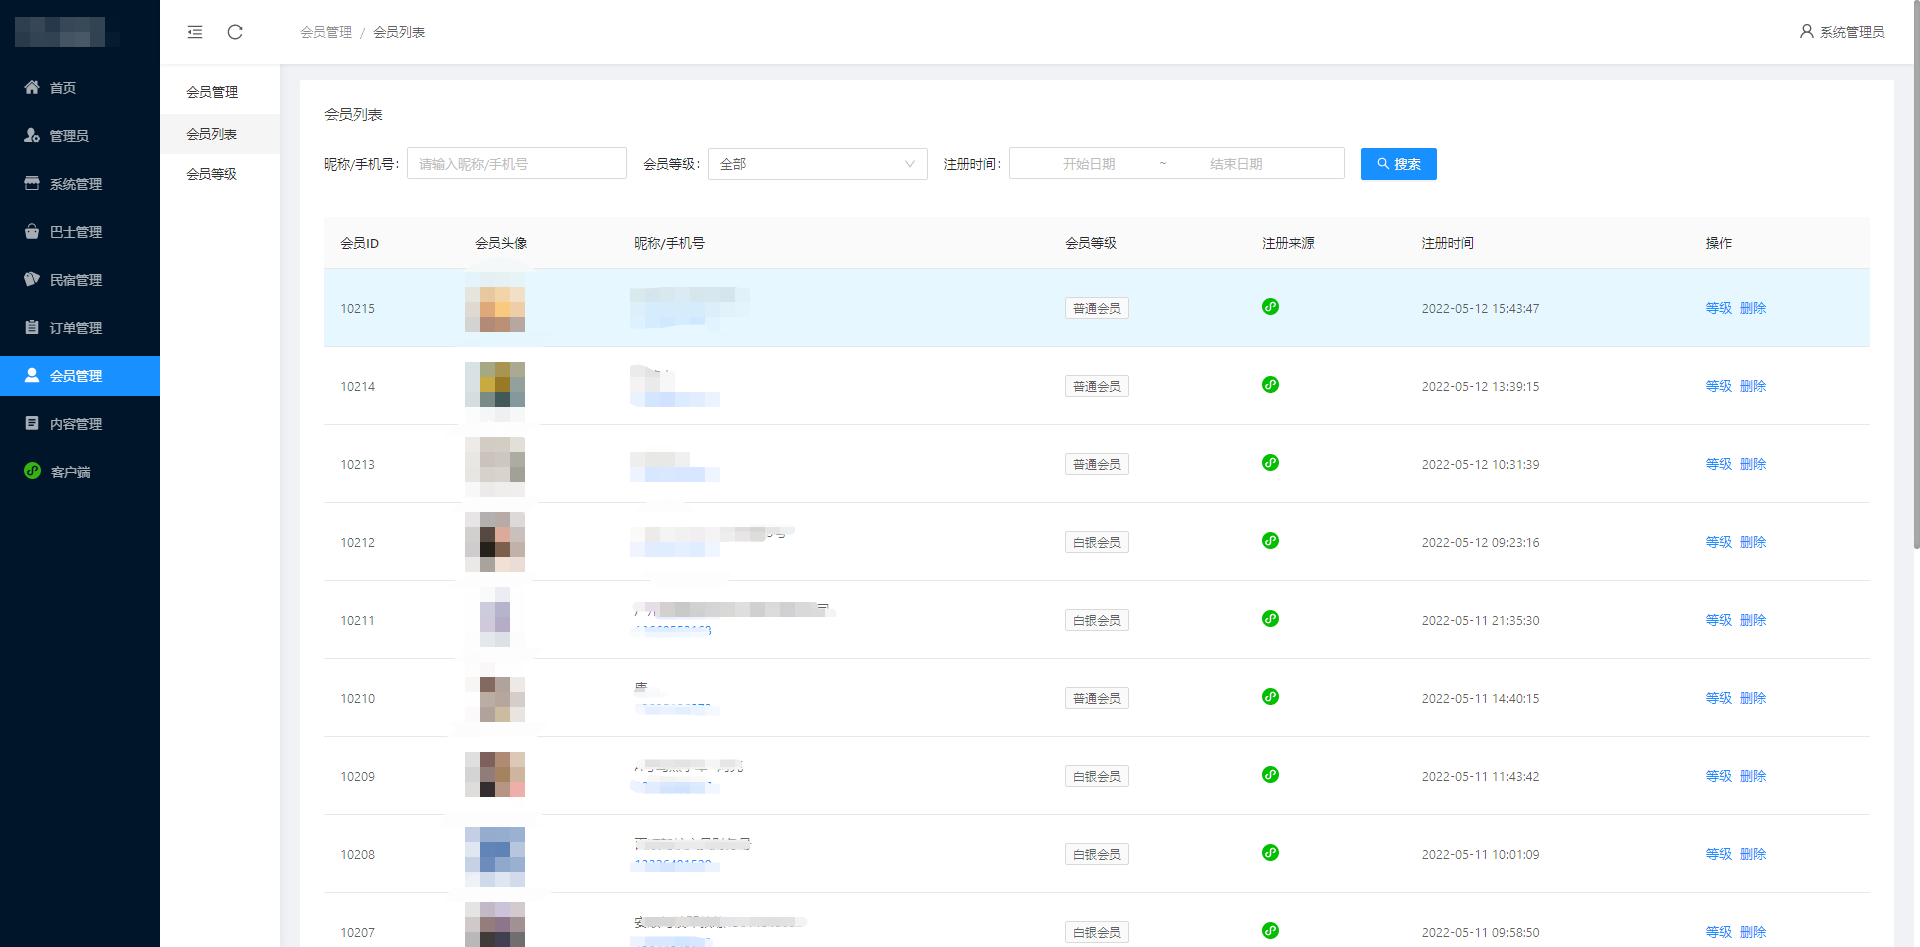This screenshot has height=947, width=1920.
Task: Click the 系统管理员 user profile icon
Action: click(1806, 31)
